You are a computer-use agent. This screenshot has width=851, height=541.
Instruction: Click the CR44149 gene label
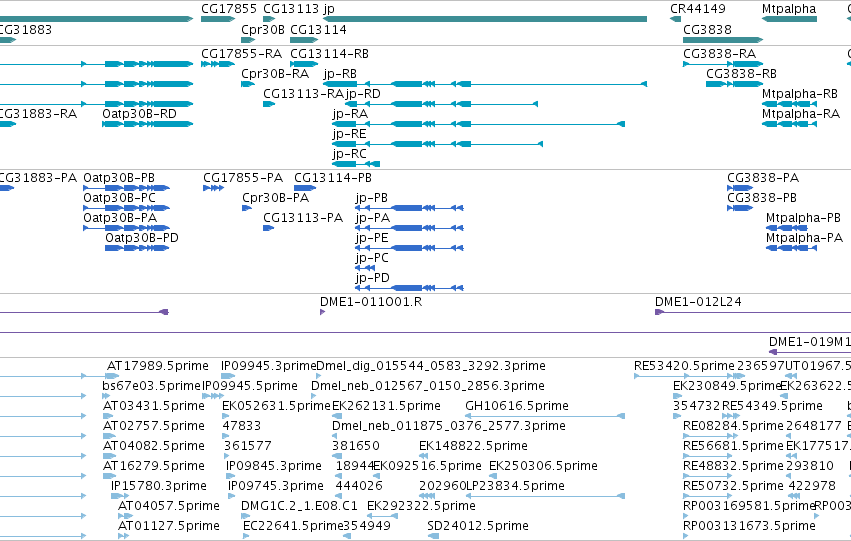[697, 9]
